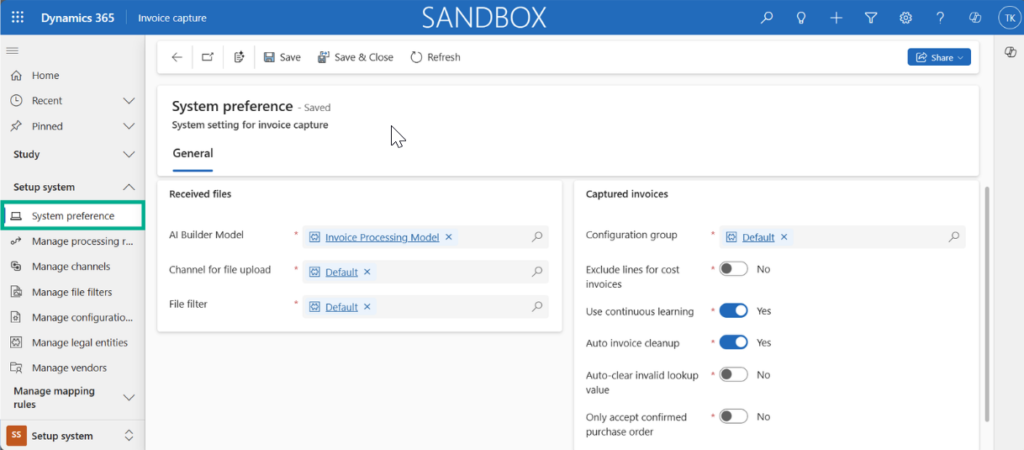1024x450 pixels.
Task: Enable Auto-clear invalid lookup value switch
Action: point(733,375)
